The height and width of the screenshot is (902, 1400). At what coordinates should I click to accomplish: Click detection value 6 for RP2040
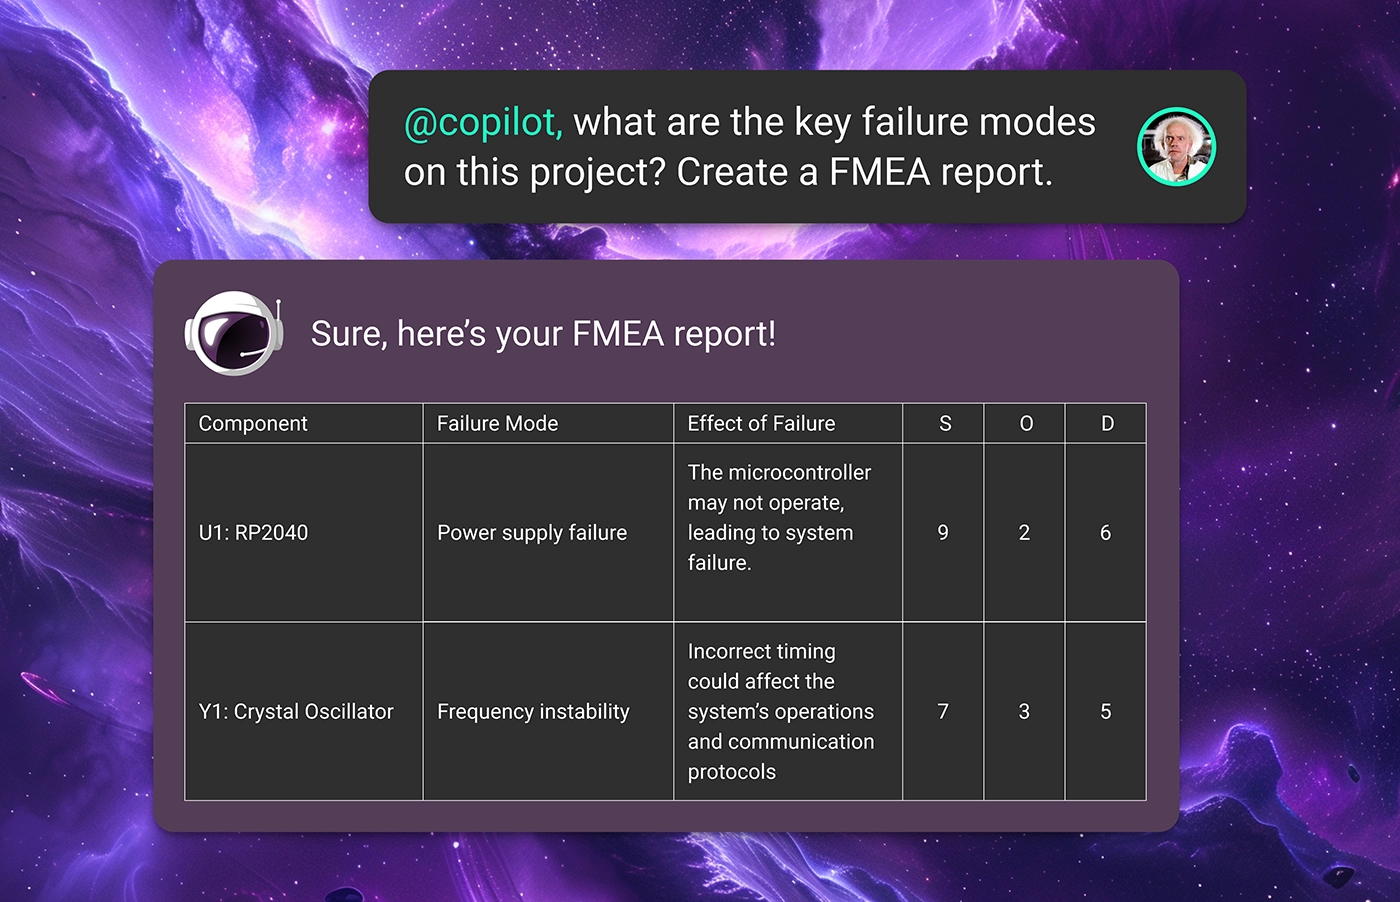(1105, 533)
